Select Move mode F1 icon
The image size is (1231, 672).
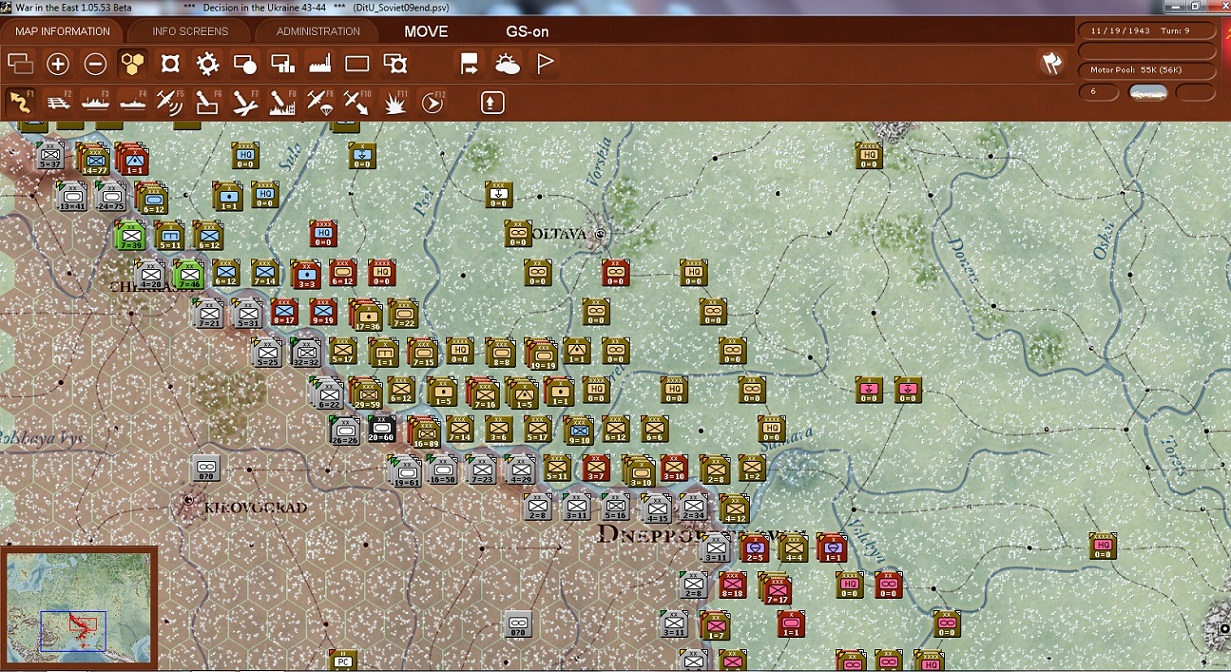(x=20, y=102)
